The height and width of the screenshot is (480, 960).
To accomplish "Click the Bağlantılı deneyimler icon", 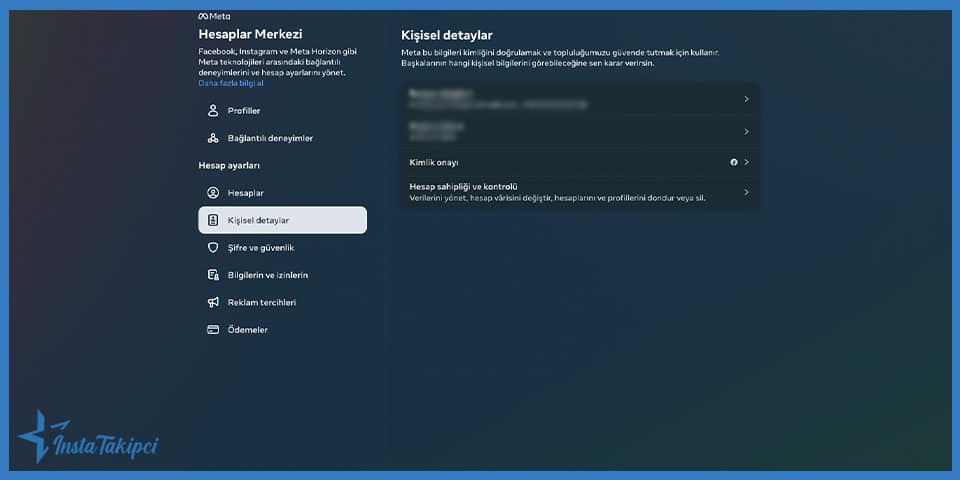I will [213, 138].
